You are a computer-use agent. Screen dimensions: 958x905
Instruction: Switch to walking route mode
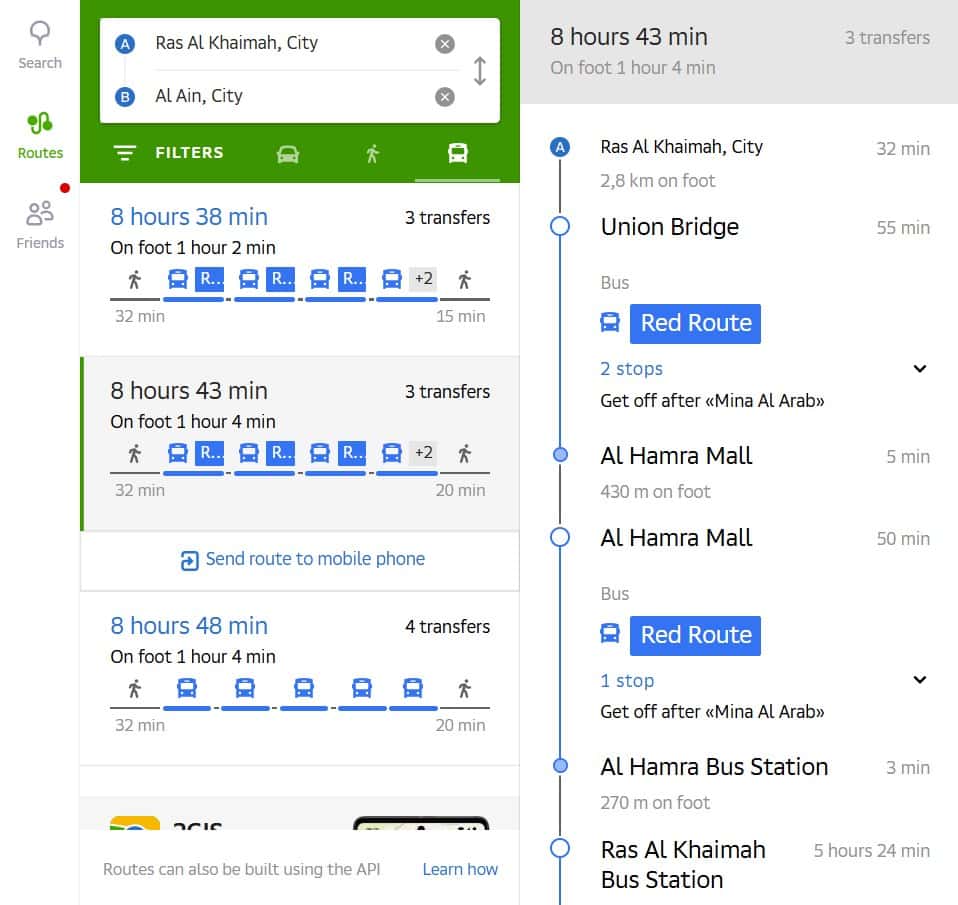pos(372,153)
